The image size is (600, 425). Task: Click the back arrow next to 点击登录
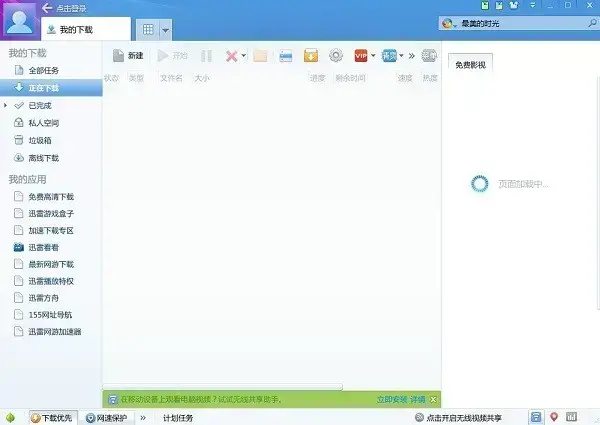click(x=47, y=8)
